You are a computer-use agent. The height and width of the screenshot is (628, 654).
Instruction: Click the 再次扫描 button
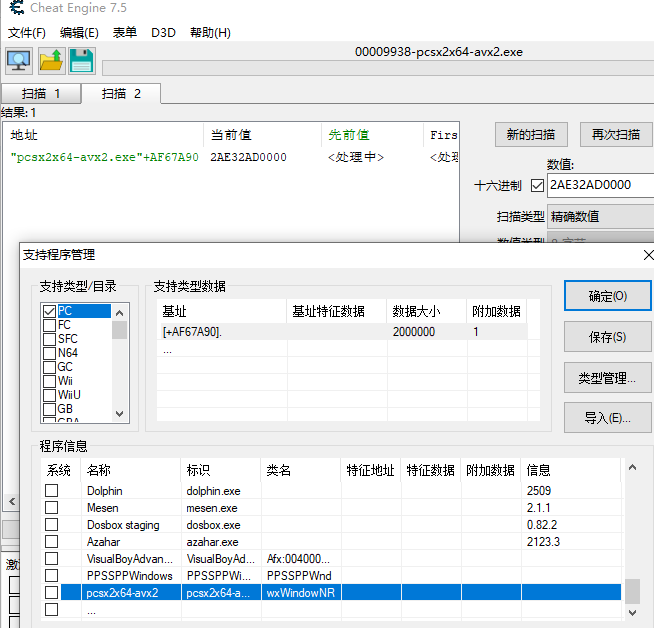pyautogui.click(x=615, y=135)
